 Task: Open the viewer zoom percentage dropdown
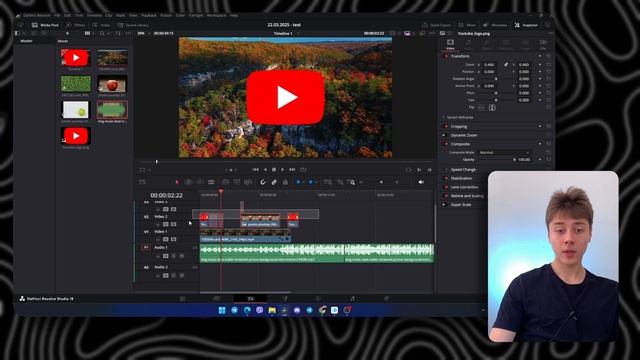click(143, 33)
